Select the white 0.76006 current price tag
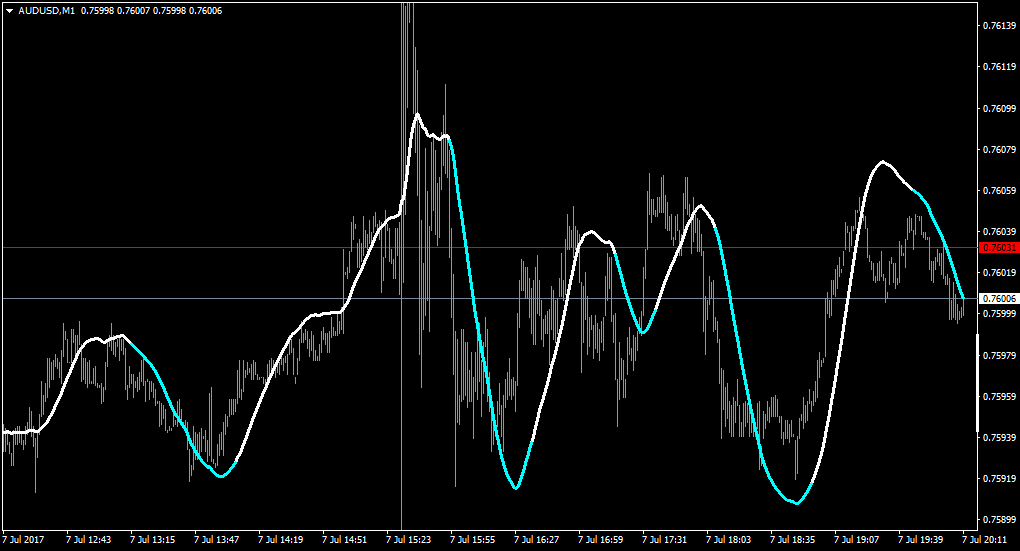This screenshot has width=1020, height=551. coord(999,299)
